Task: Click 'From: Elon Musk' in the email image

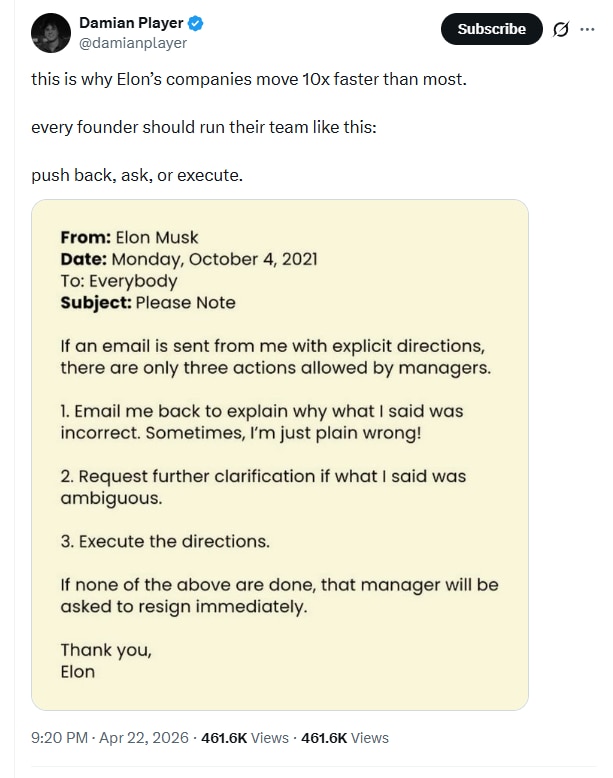Action: pos(130,238)
